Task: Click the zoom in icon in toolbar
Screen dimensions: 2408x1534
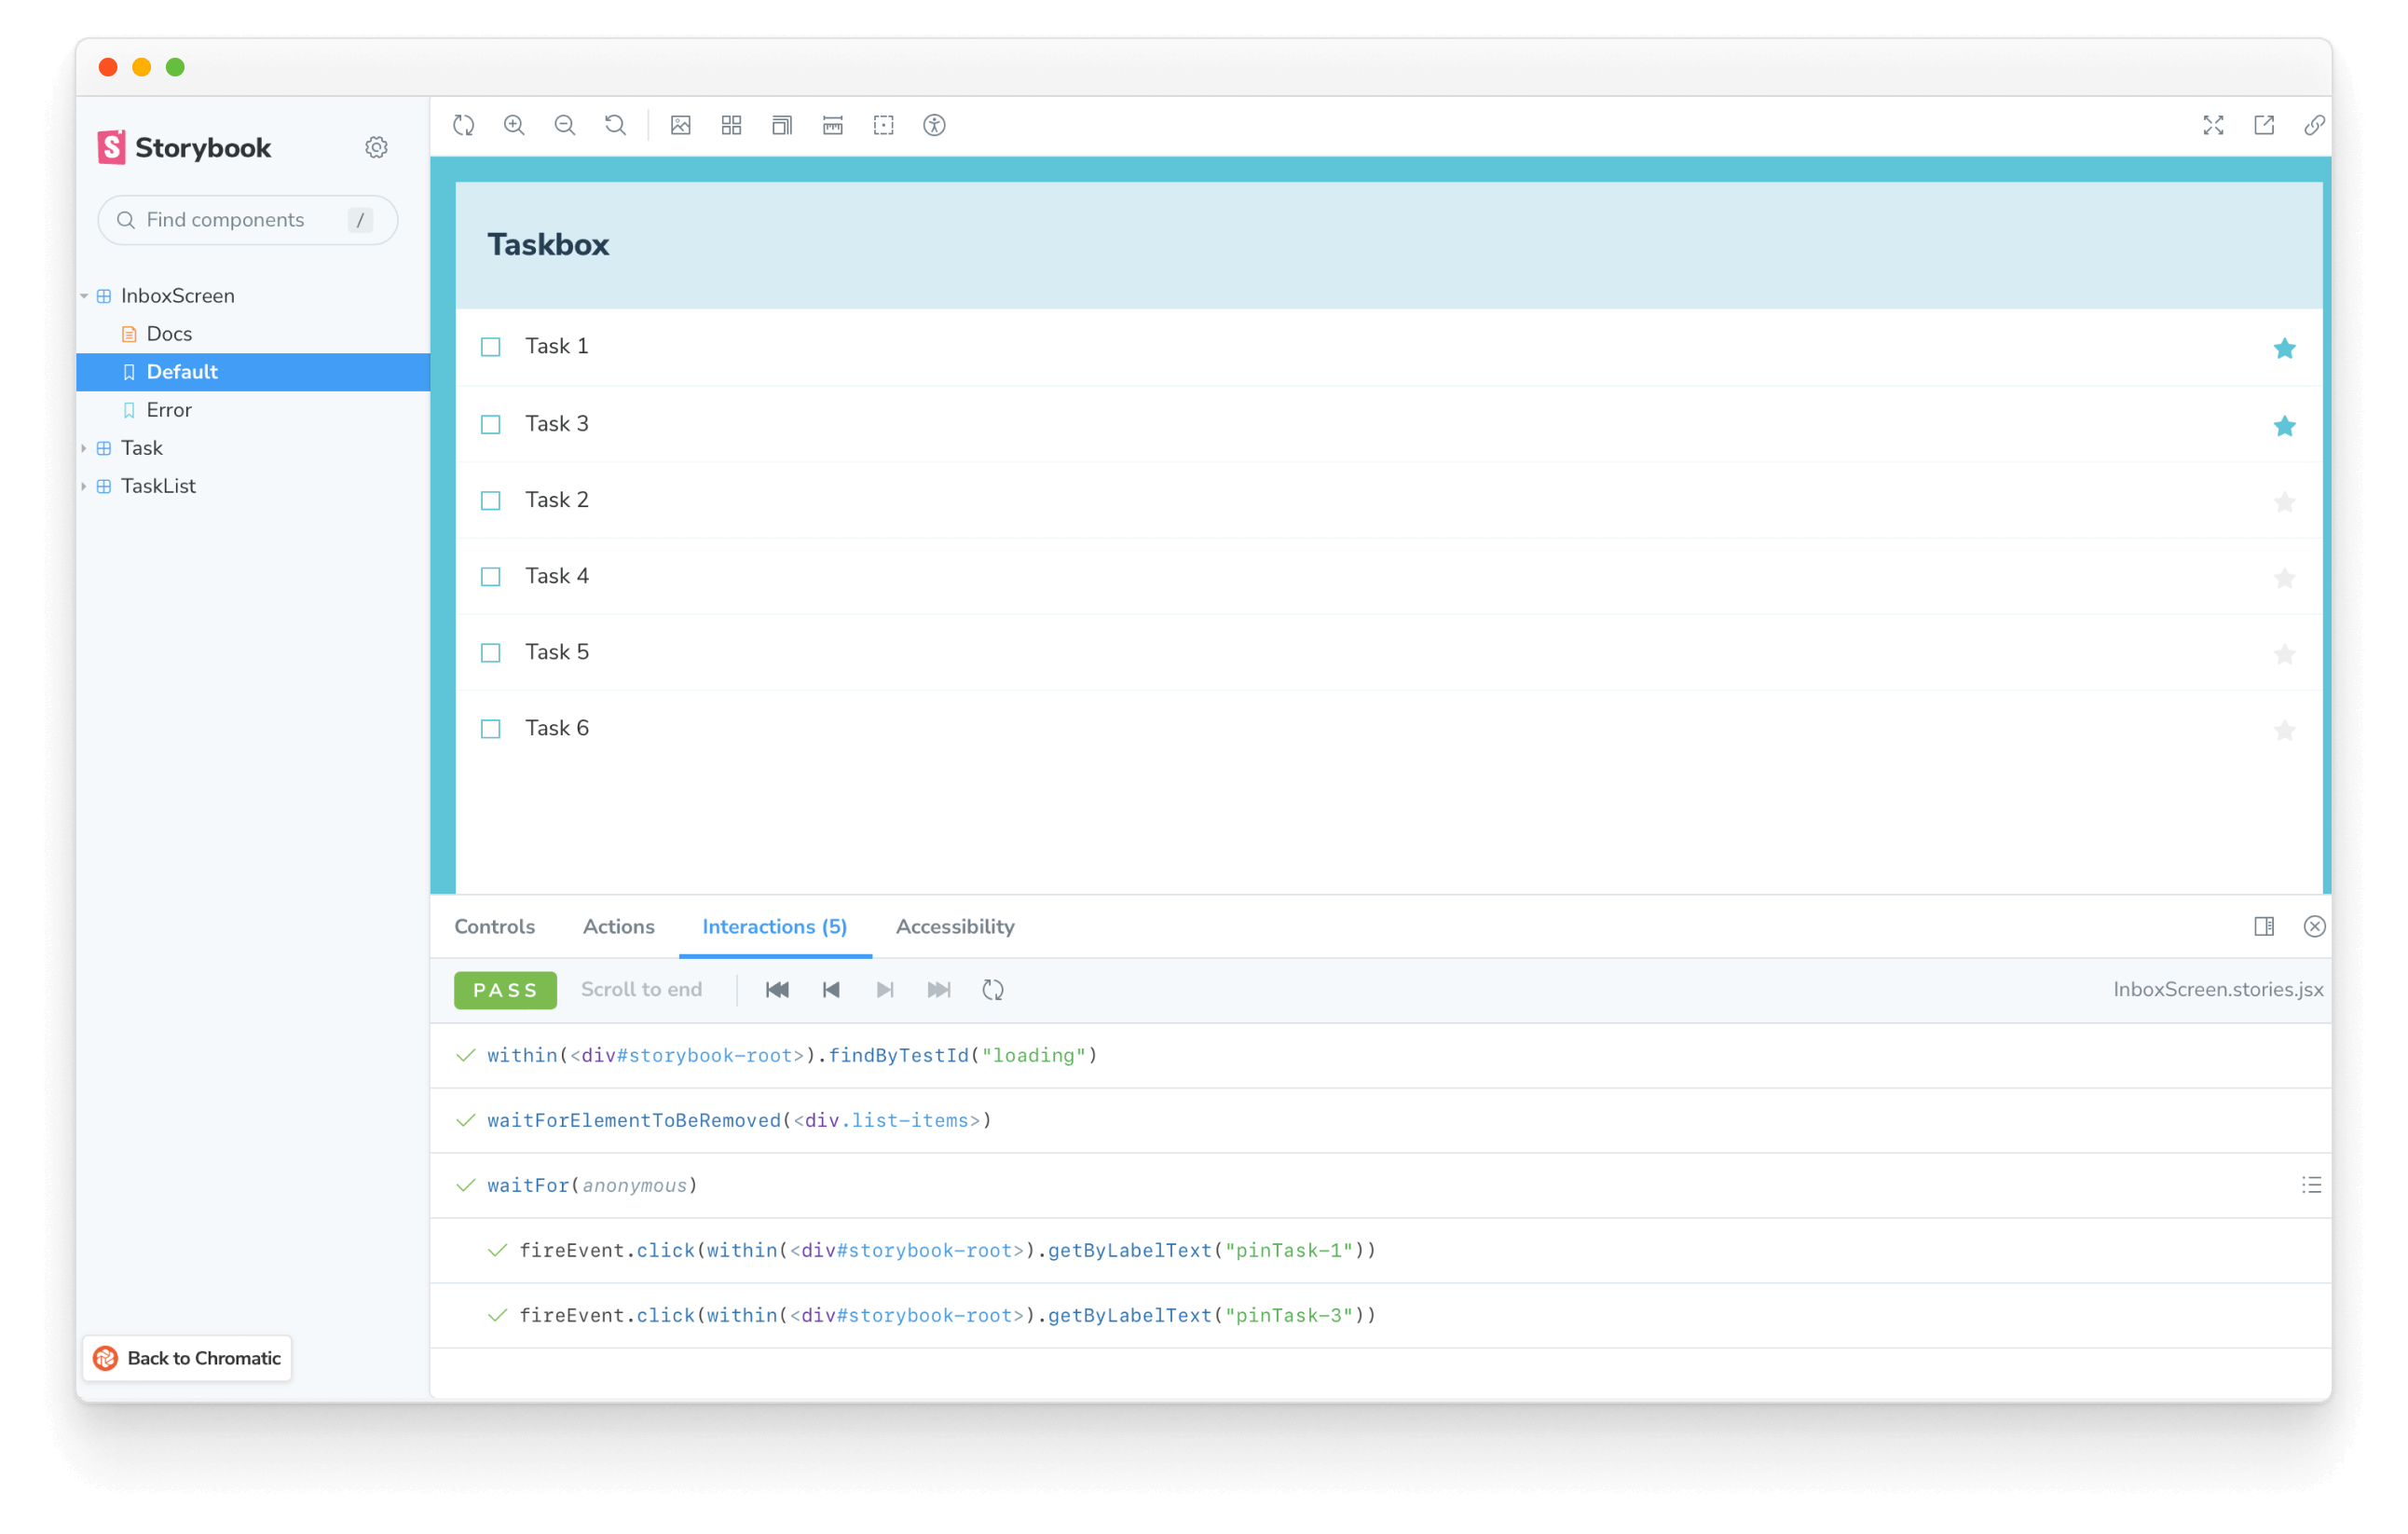Action: click(x=514, y=125)
